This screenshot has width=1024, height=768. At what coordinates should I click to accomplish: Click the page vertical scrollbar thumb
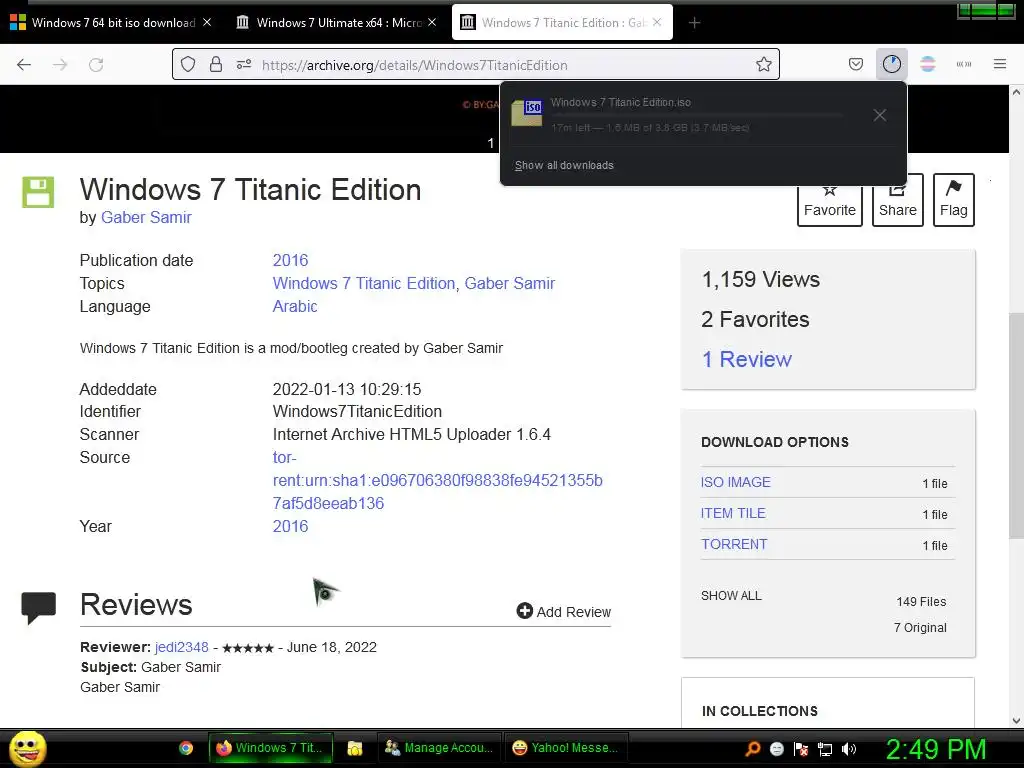click(x=1016, y=426)
